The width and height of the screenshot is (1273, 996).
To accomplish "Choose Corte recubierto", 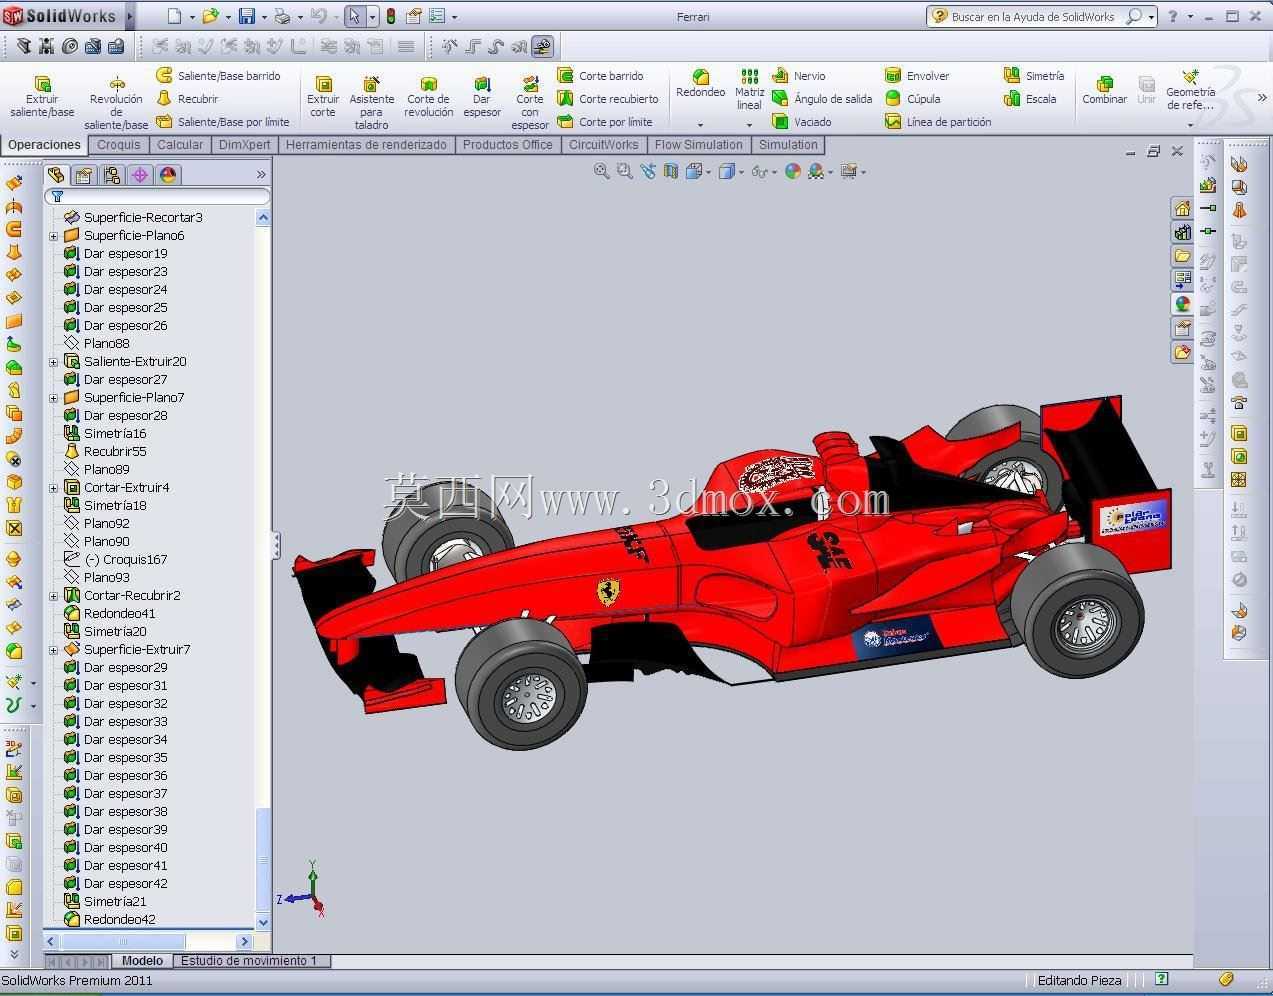I will pyautogui.click(x=608, y=99).
